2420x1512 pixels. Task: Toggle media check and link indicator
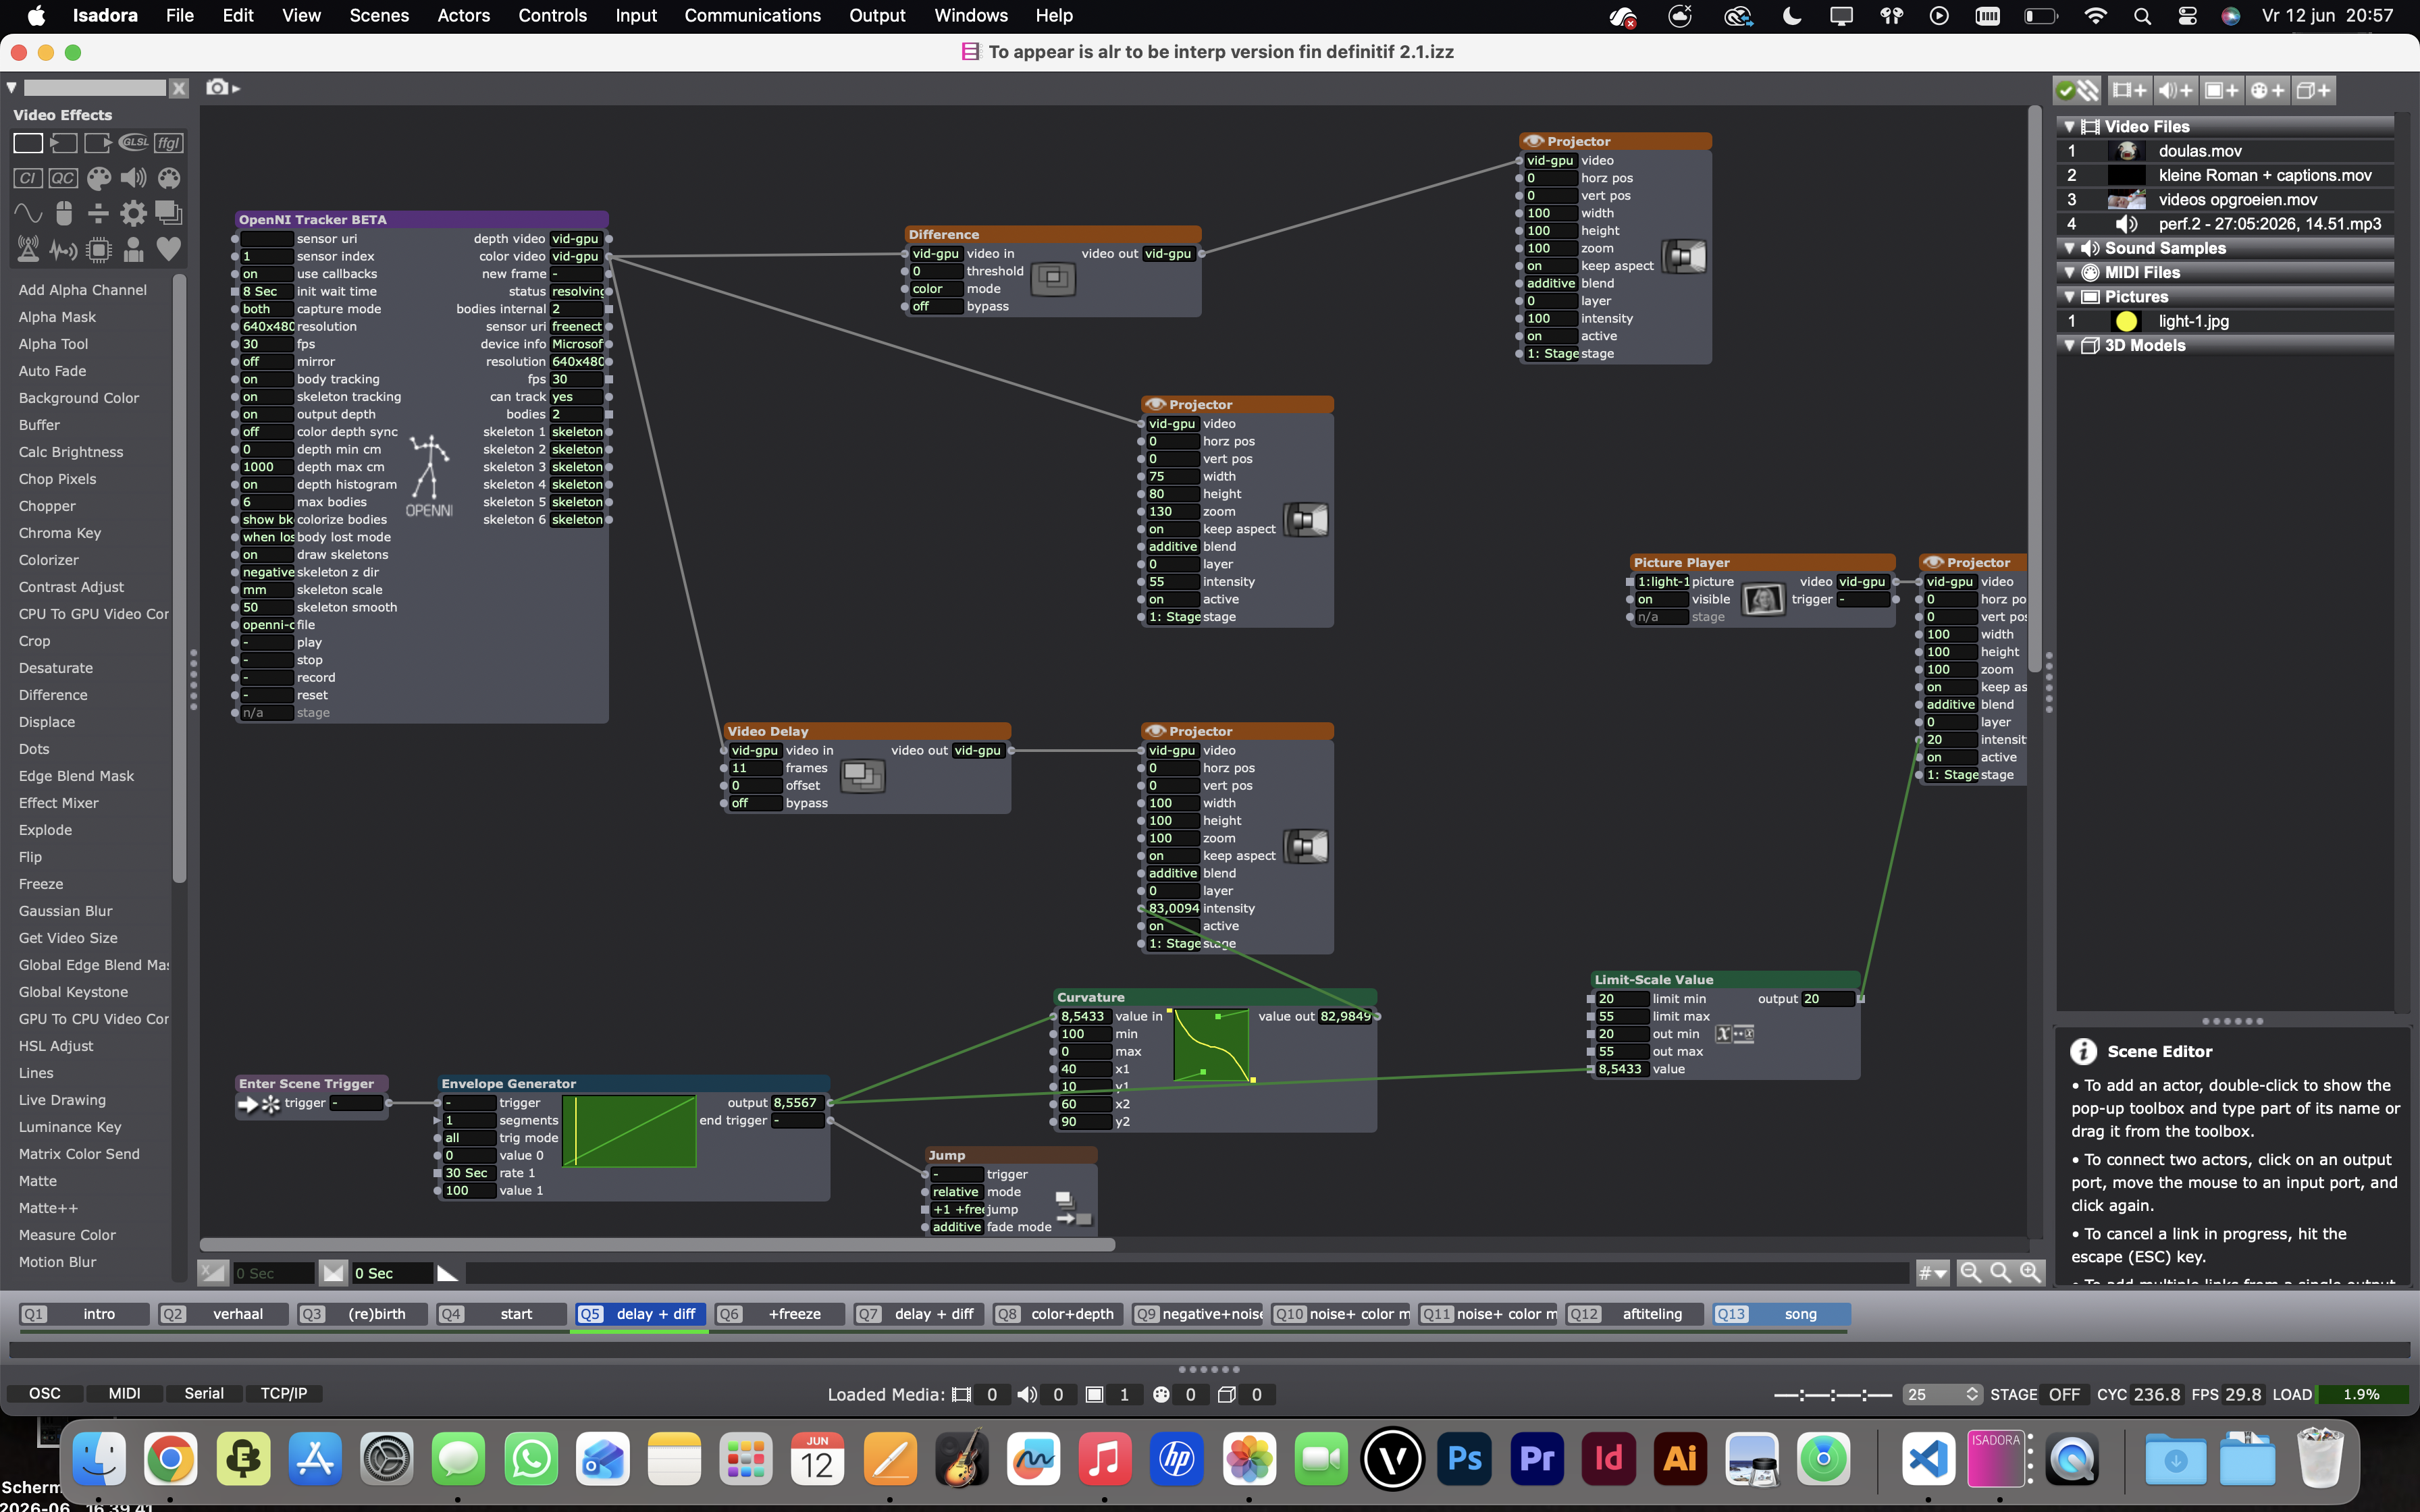2077,90
